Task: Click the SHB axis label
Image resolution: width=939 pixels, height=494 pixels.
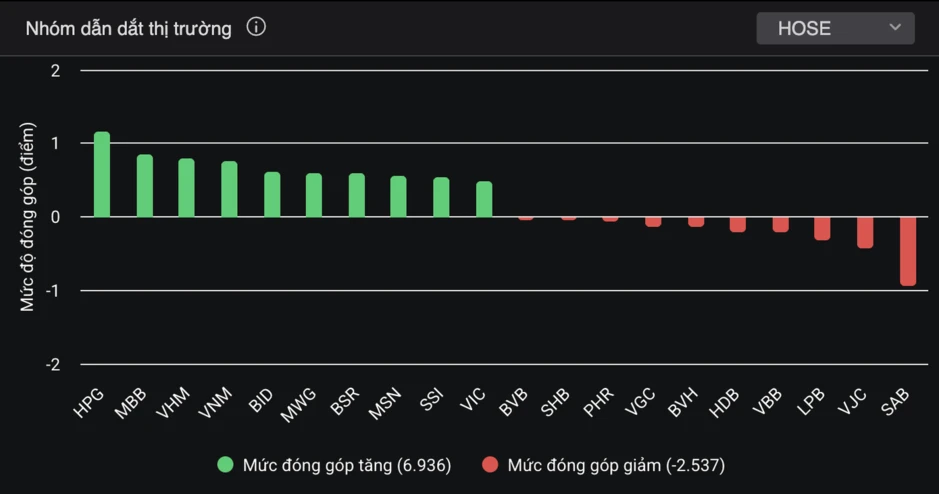Action: (555, 402)
